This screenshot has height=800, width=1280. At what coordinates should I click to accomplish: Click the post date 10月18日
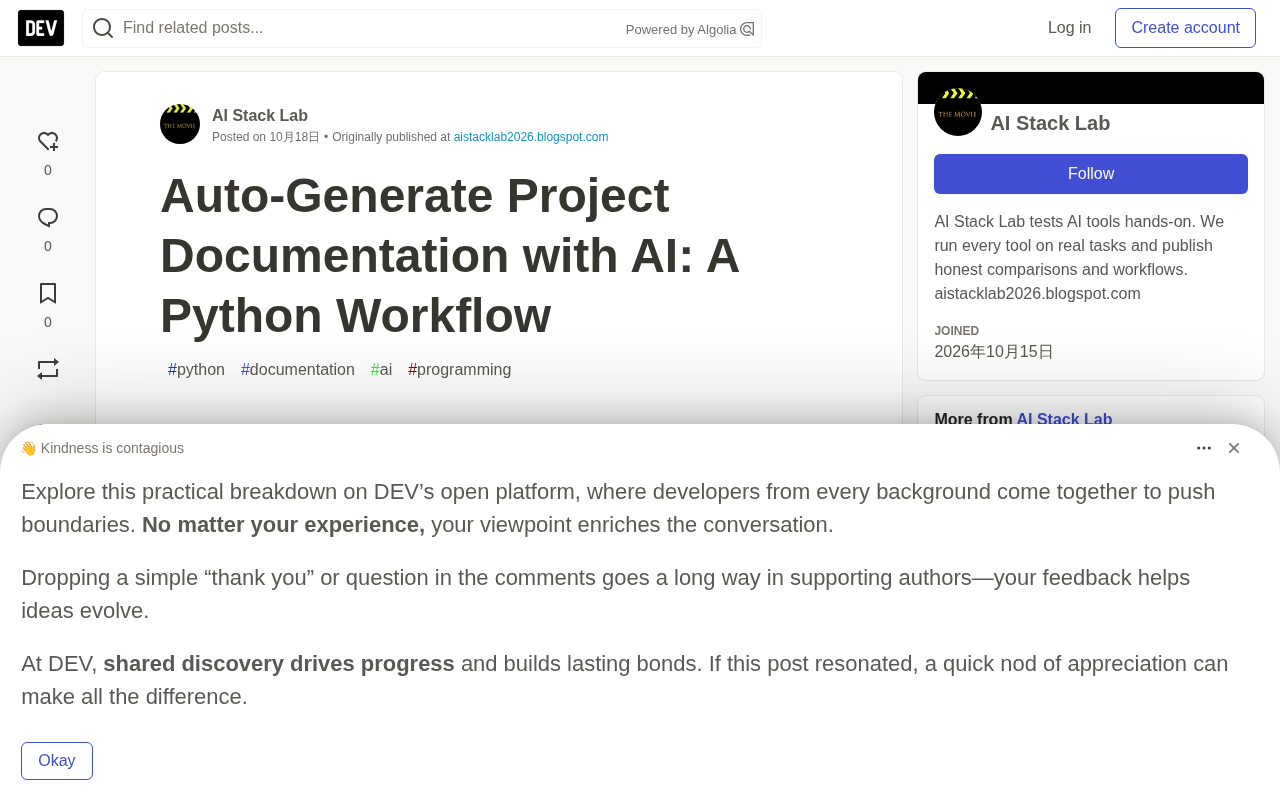294,137
